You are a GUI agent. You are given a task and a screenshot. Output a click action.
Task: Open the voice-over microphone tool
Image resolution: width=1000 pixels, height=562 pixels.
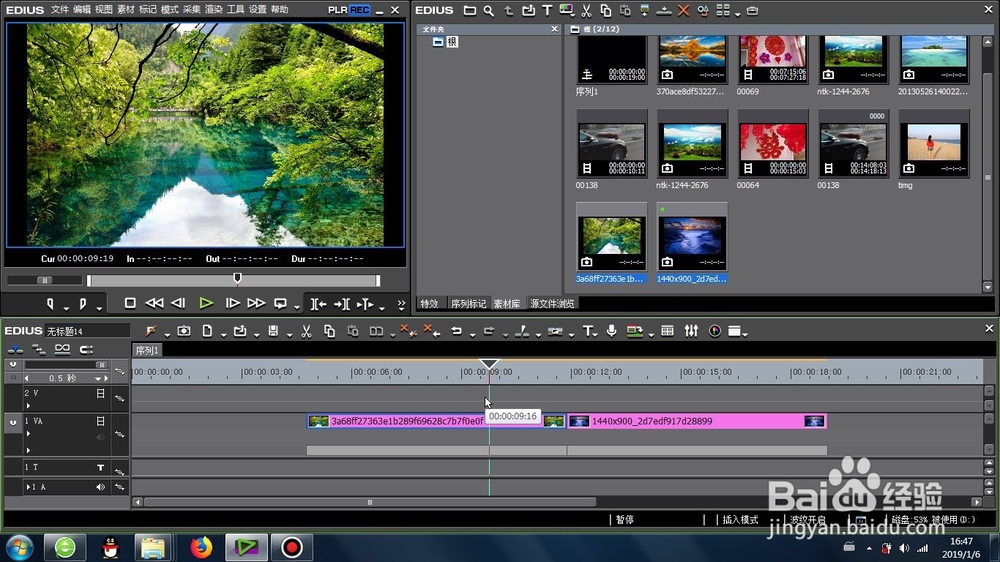pos(611,330)
